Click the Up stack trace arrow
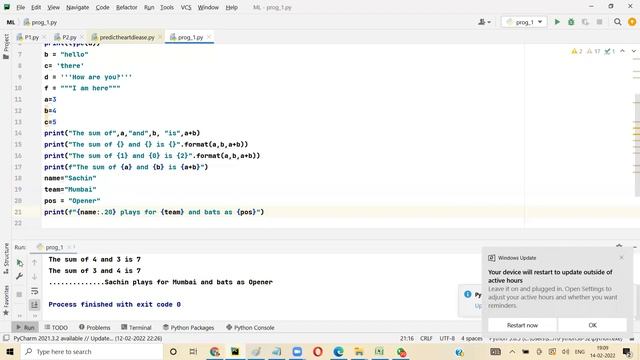Screen dimensions: 640x360 coord(35,262)
